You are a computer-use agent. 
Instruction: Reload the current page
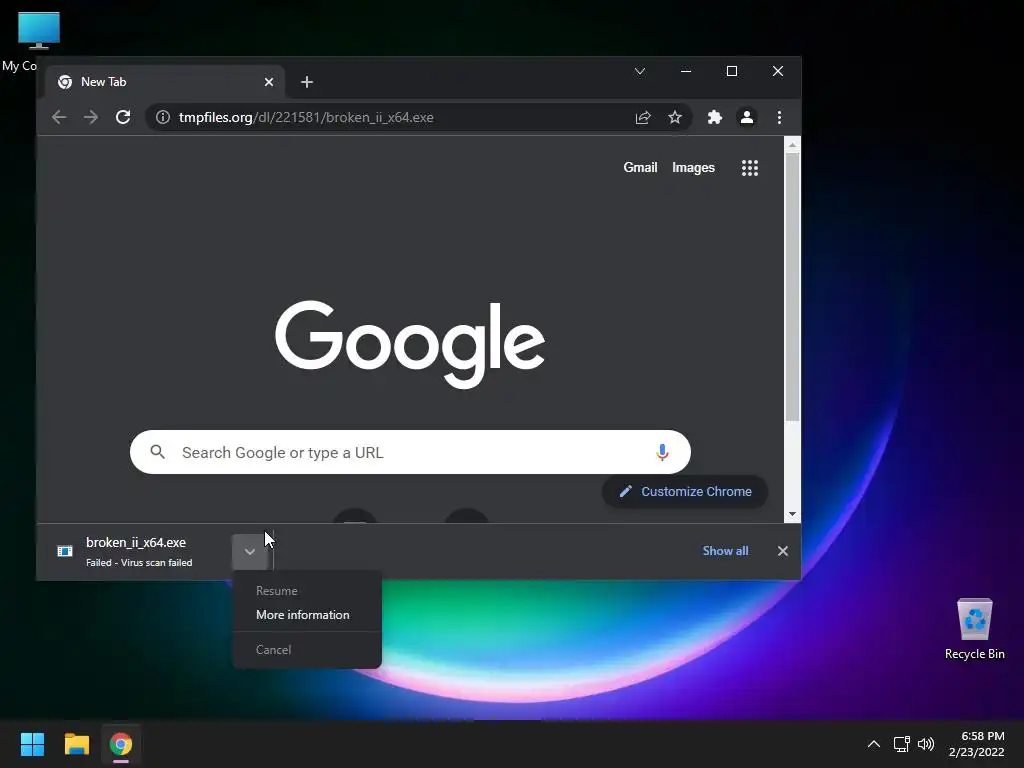point(123,118)
